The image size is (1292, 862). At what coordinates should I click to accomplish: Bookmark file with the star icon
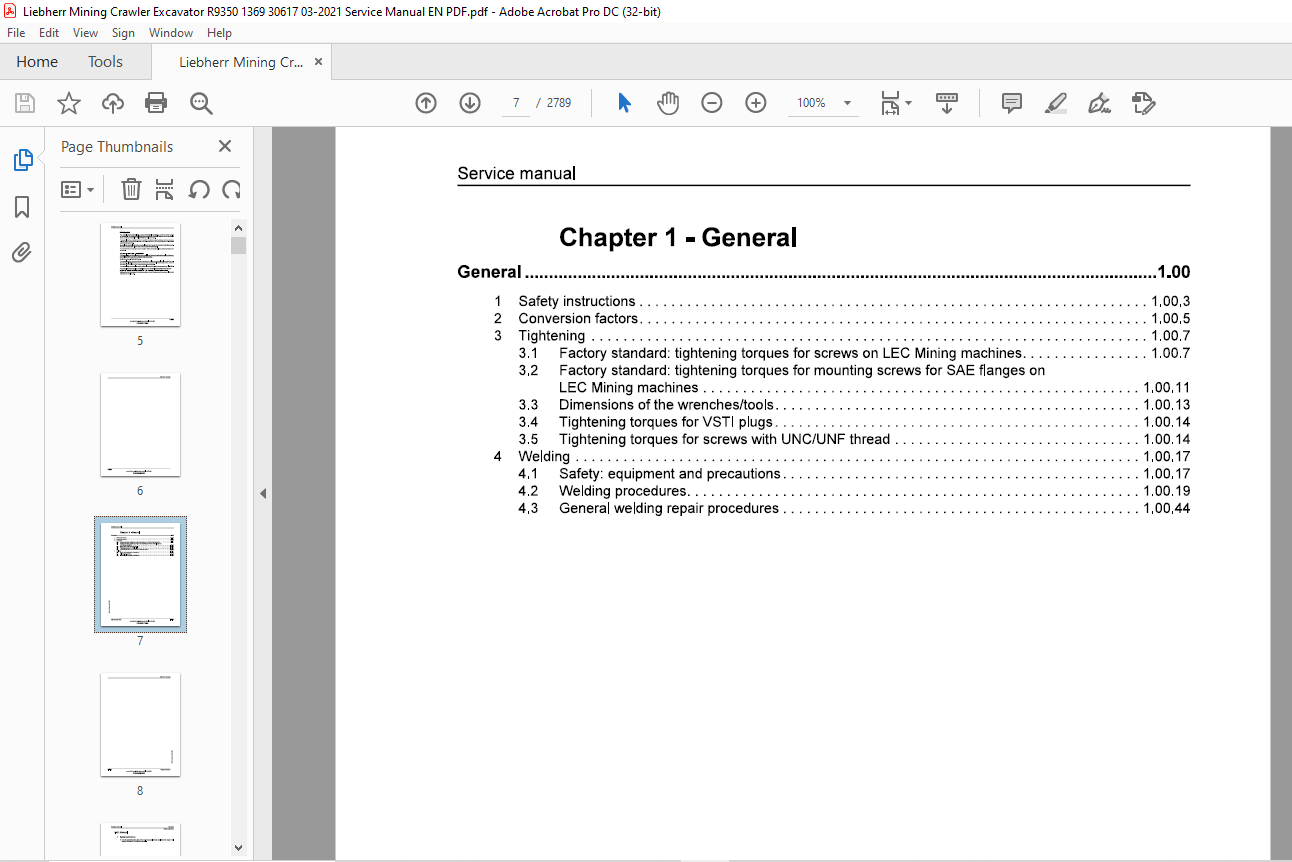pos(69,103)
